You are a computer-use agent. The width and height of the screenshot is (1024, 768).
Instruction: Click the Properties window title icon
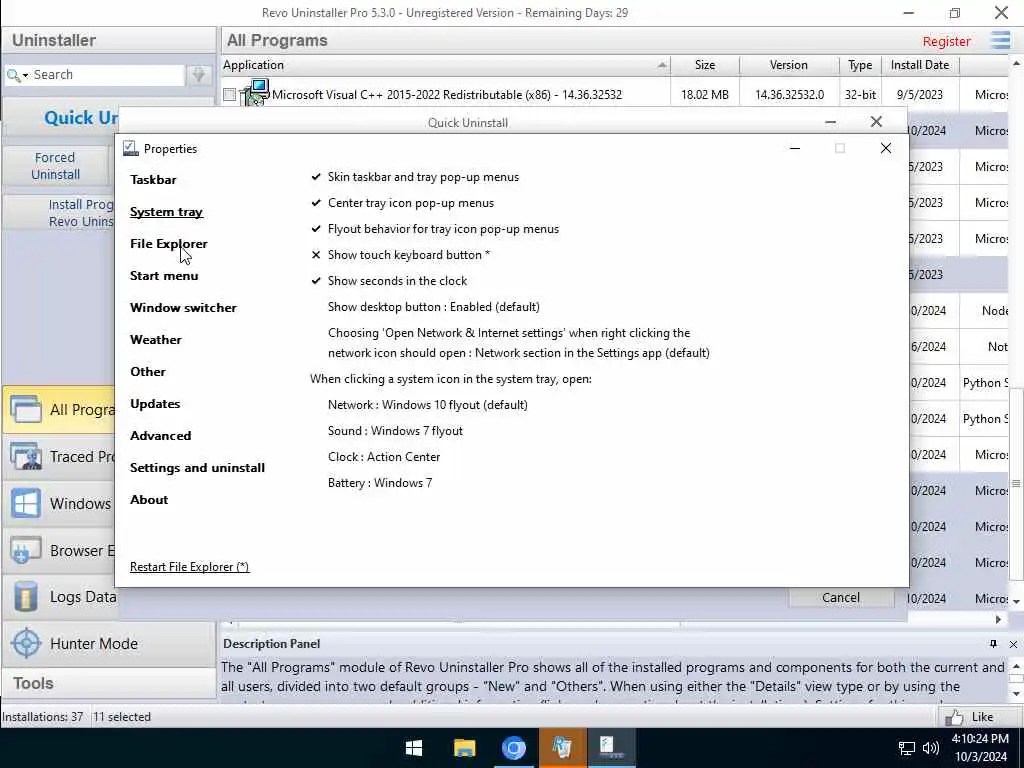(x=130, y=148)
